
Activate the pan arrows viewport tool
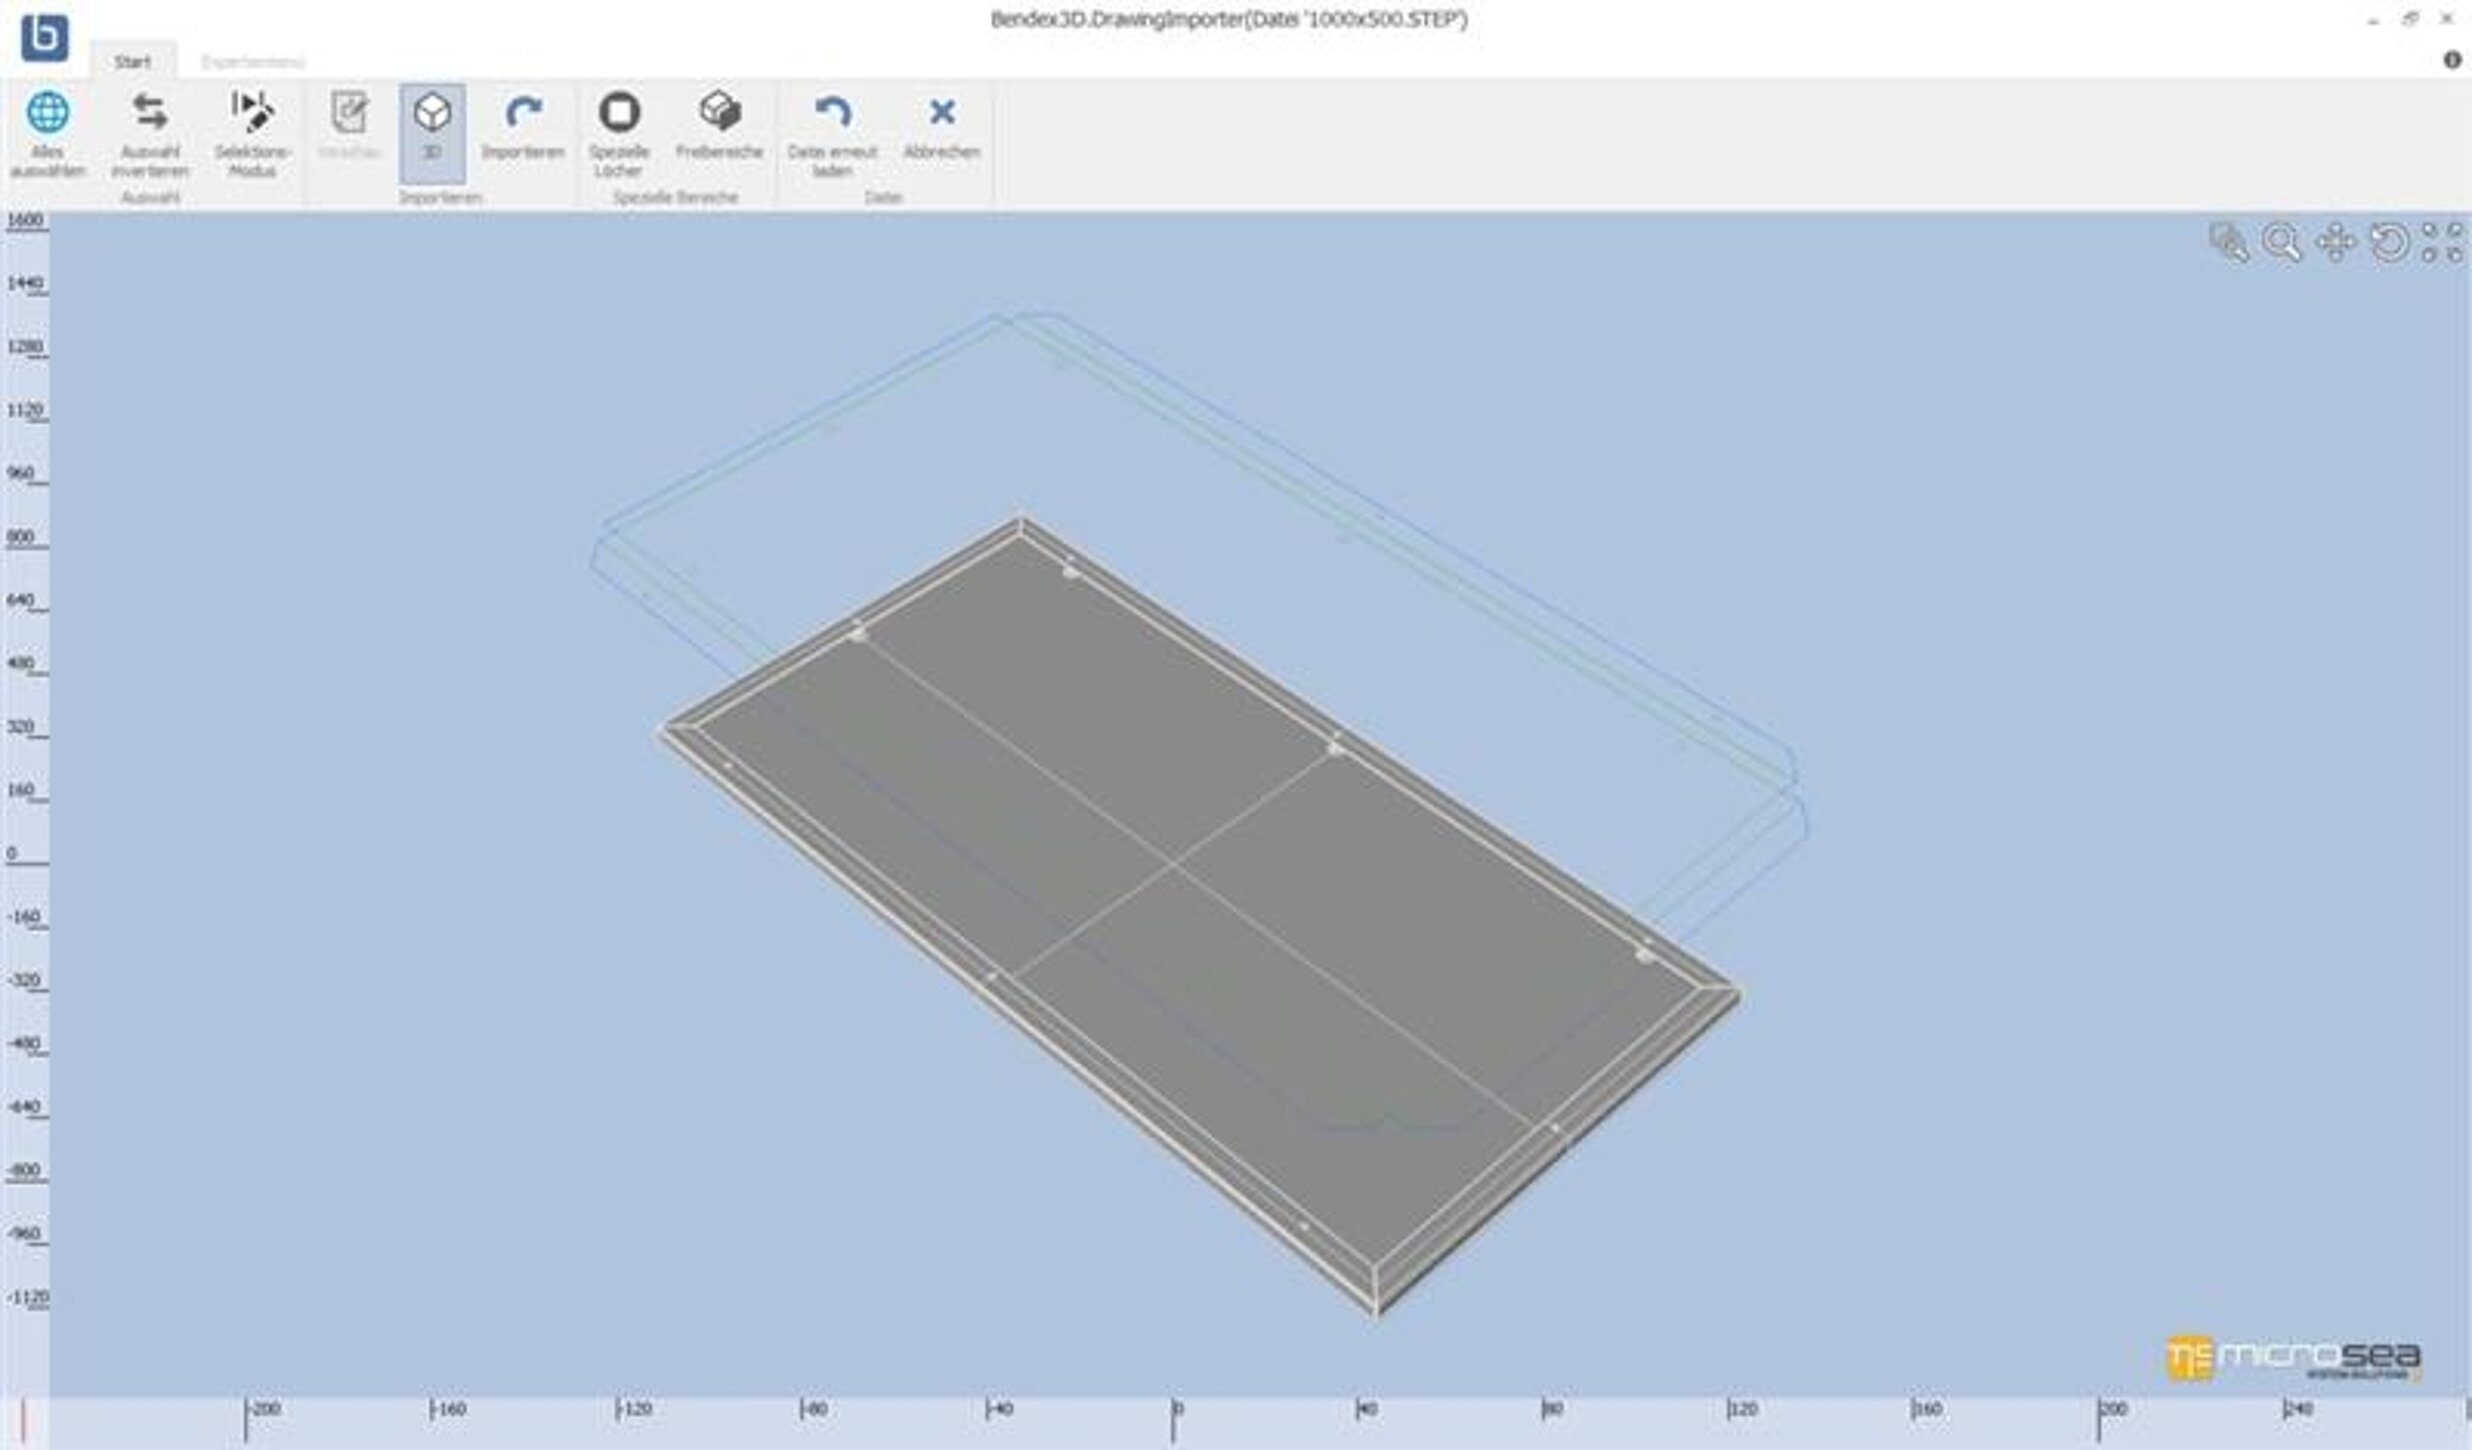(x=2336, y=243)
